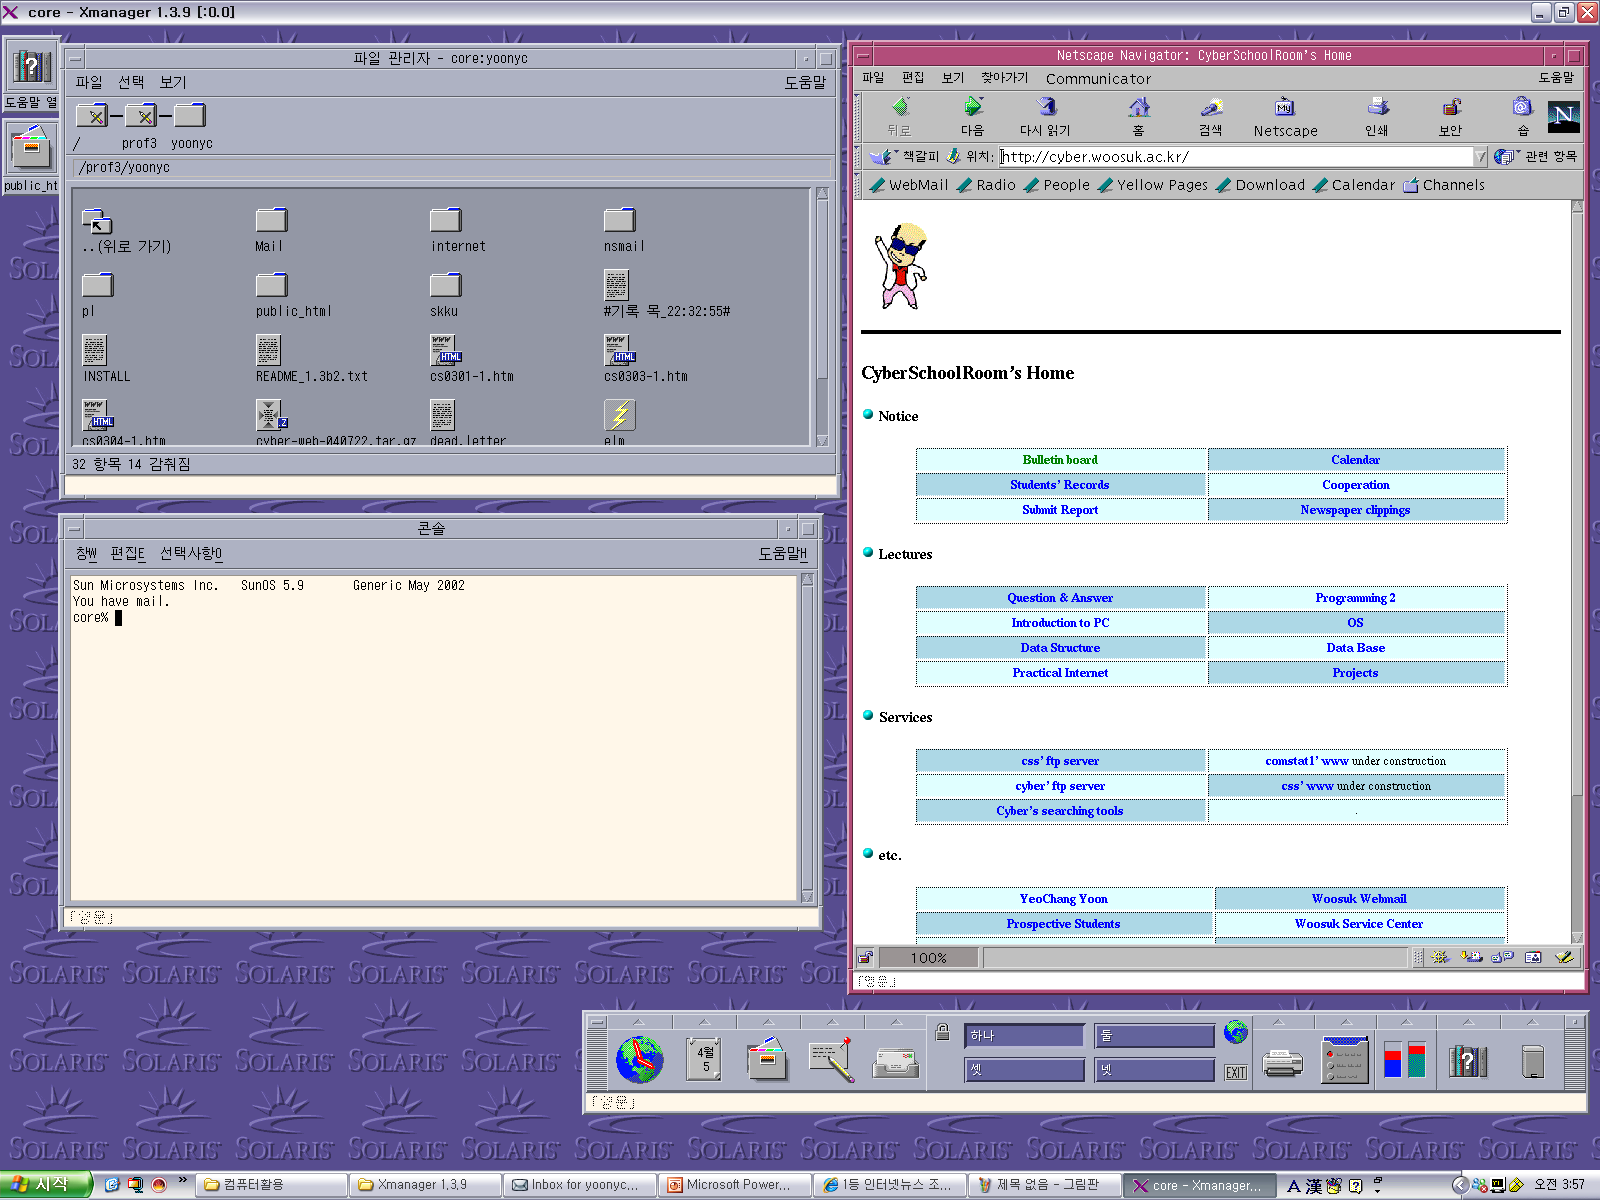Open 찾아가기 menu in Netscape
The height and width of the screenshot is (1200, 1600).
point(1004,78)
